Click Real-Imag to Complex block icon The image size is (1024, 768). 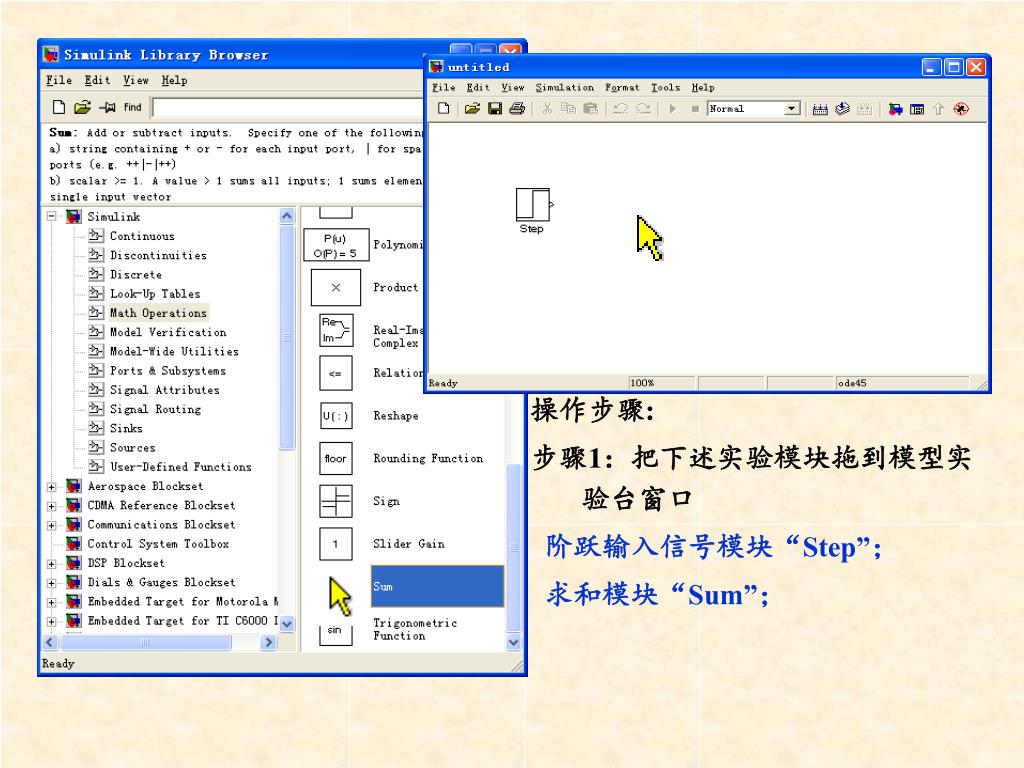click(x=336, y=330)
